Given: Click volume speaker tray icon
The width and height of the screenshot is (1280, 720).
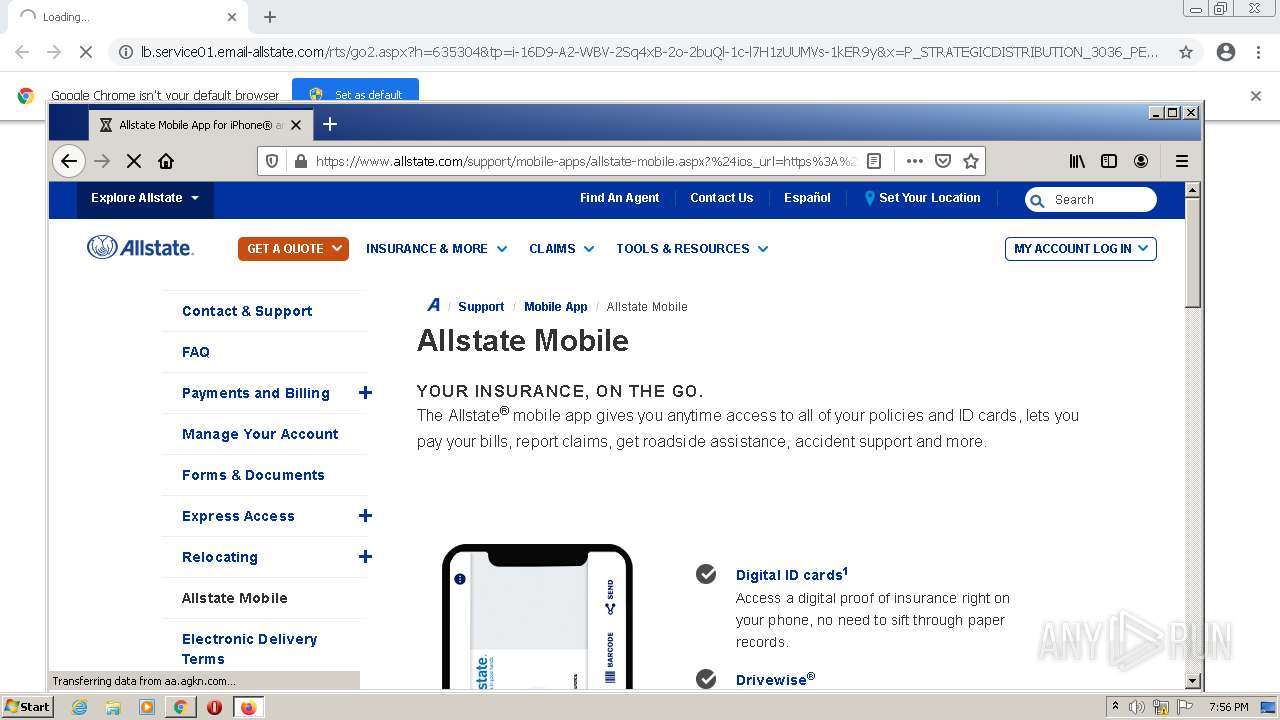Looking at the screenshot, I should 1138,707.
